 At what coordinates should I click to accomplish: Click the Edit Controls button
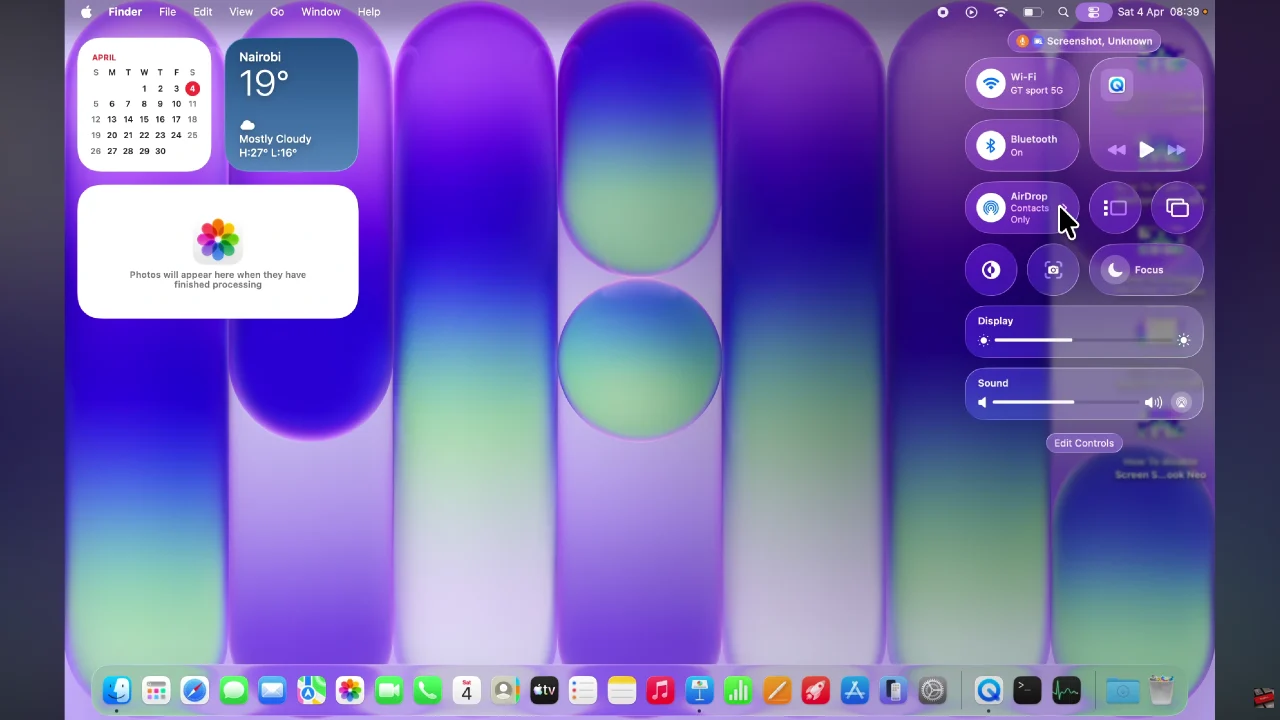point(1083,443)
